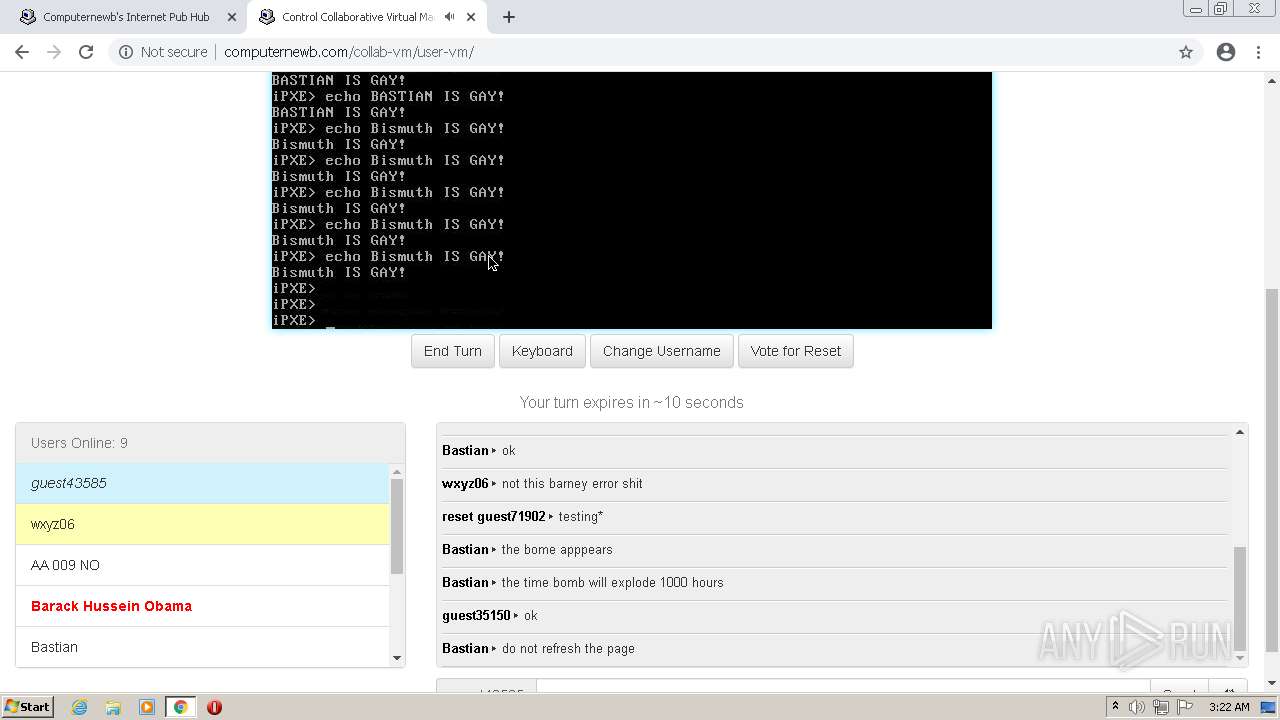Select user wxyz06 in users list
This screenshot has width=1280, height=720.
point(202,524)
